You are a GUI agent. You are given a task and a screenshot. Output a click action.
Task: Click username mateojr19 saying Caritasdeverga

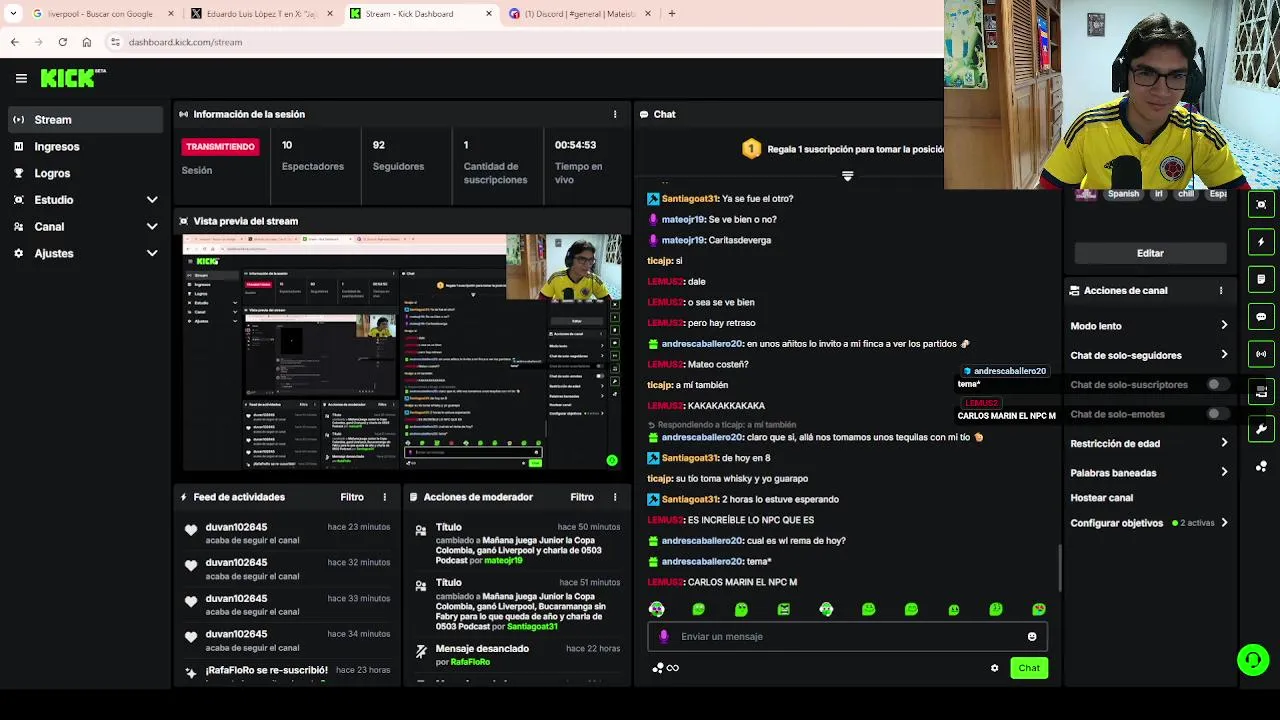pos(683,240)
